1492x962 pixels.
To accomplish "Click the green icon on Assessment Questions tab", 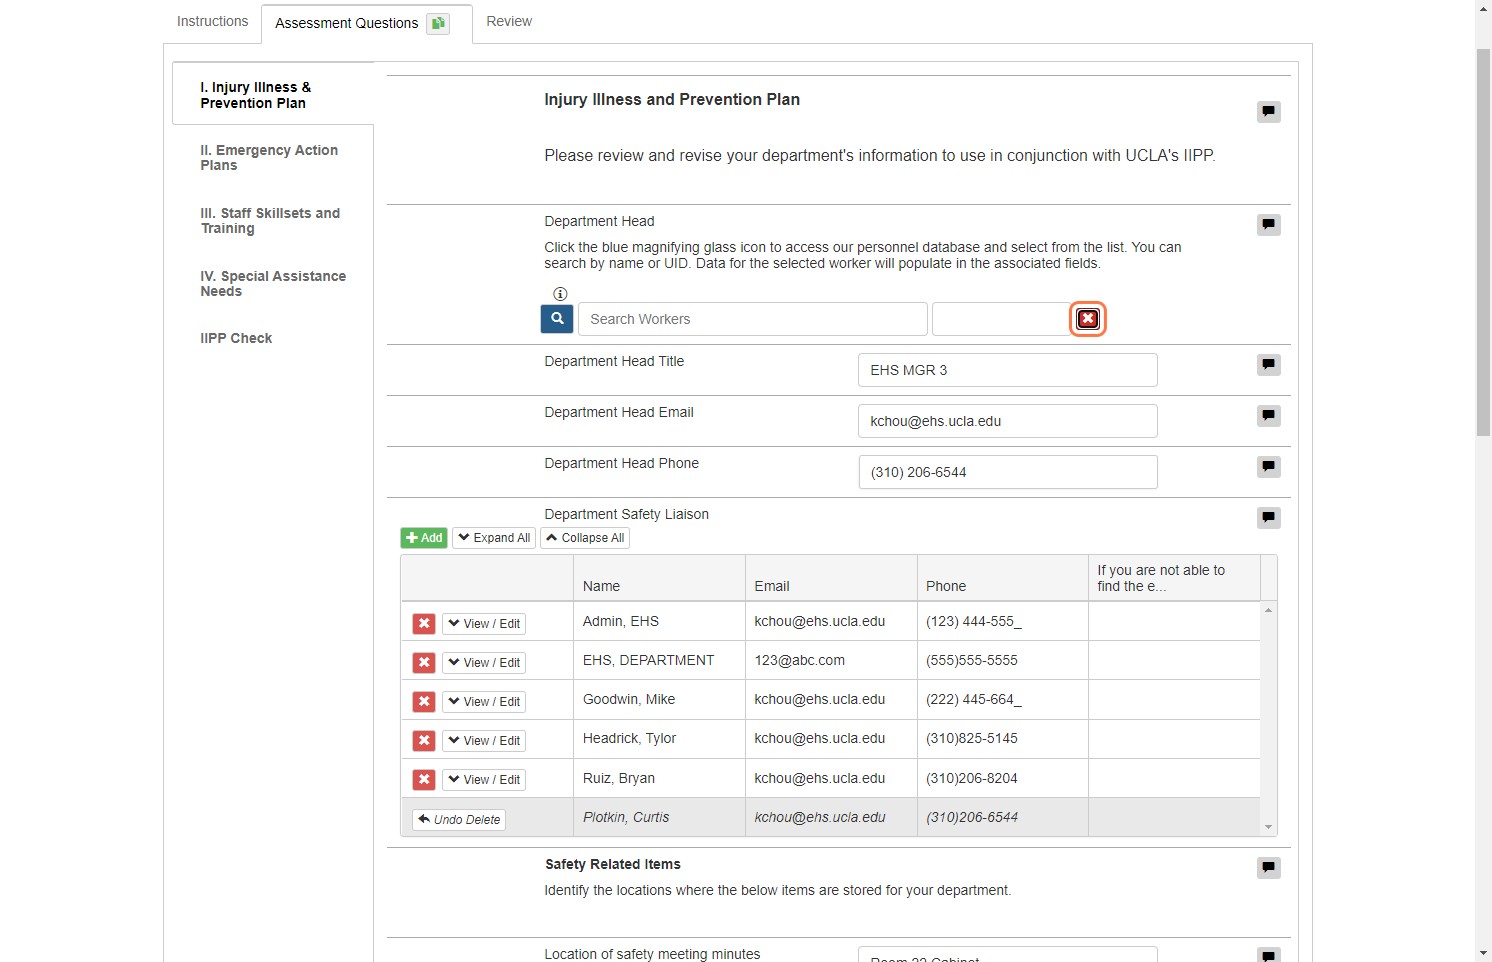I will click(438, 23).
